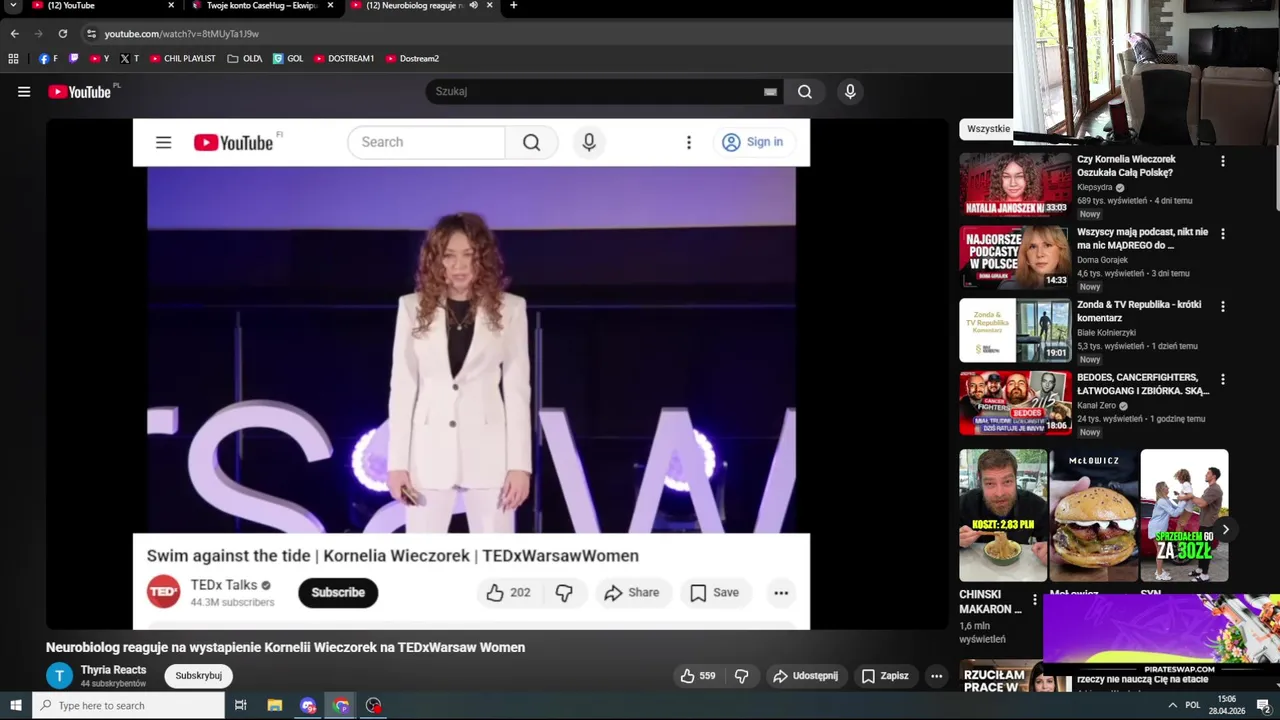Reload the current page
The height and width of the screenshot is (720, 1280).
(62, 34)
